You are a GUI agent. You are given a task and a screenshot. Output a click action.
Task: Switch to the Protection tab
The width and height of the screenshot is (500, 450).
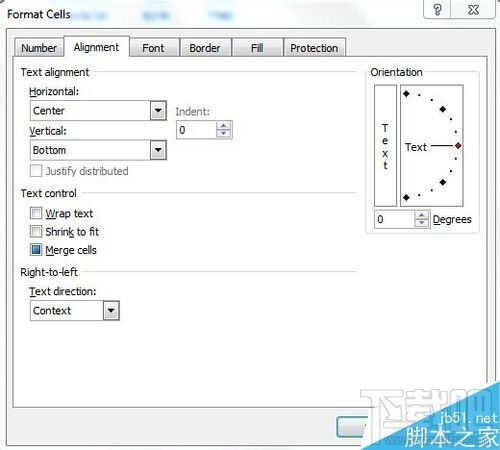pos(314,48)
